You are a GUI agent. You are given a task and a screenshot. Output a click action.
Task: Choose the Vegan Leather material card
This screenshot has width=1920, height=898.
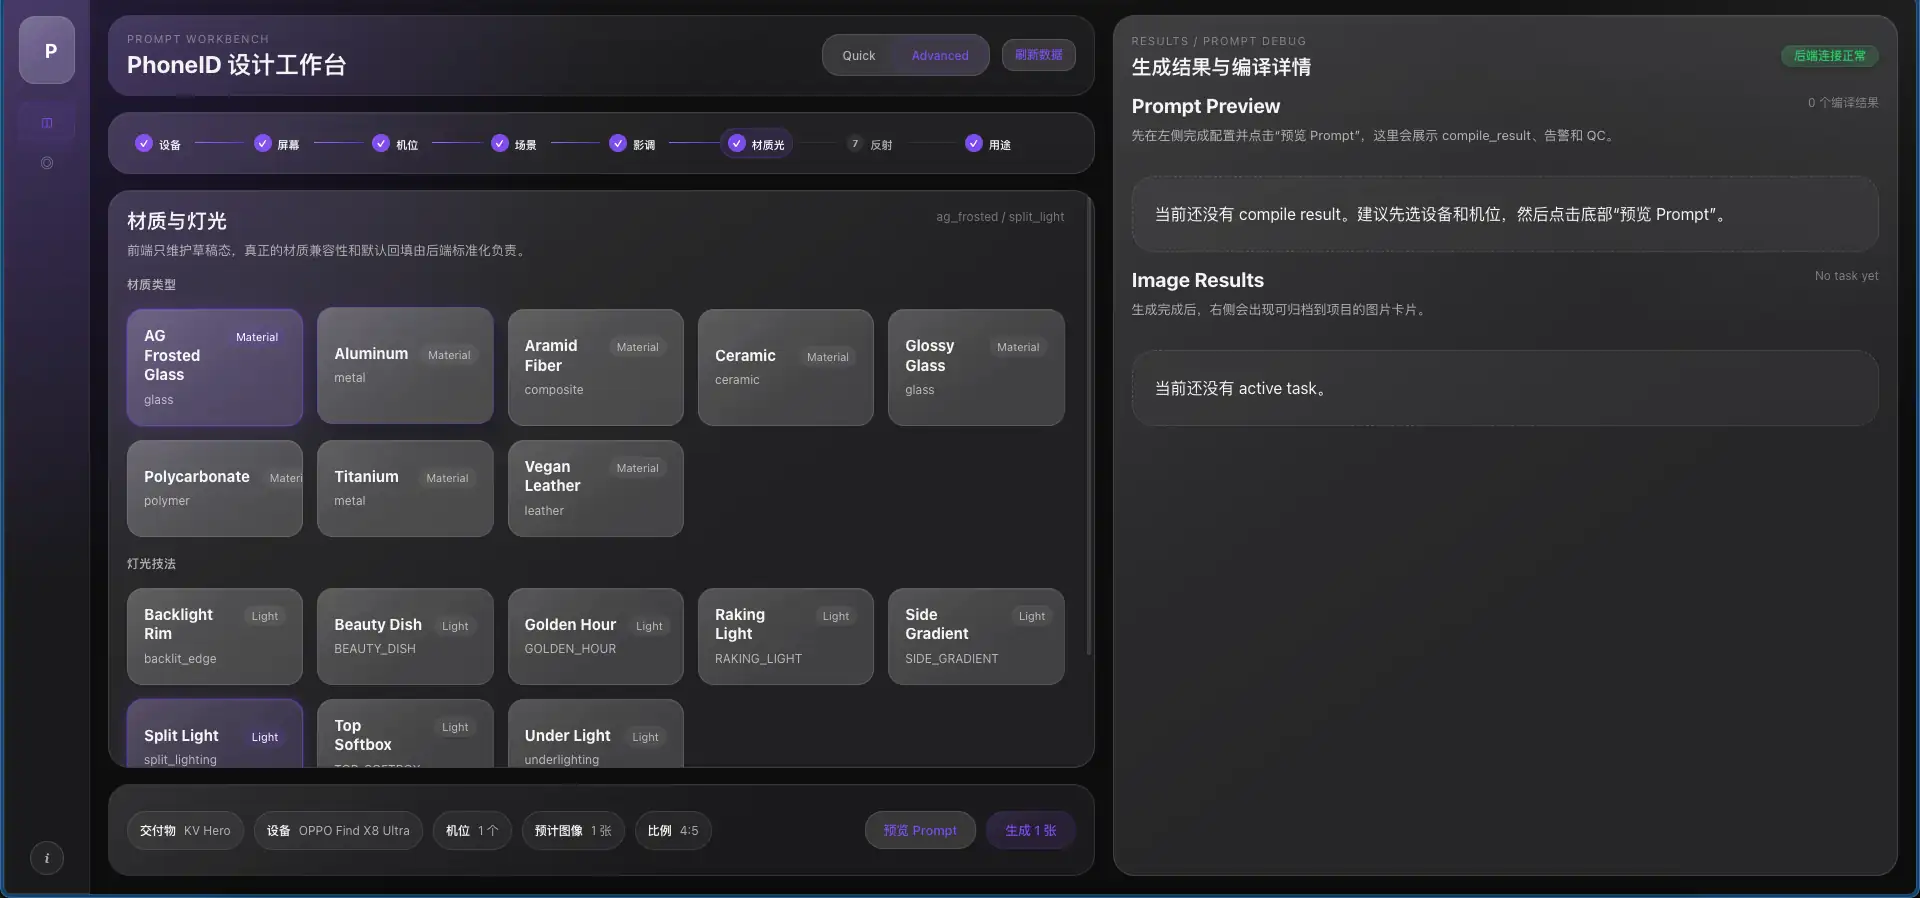(596, 488)
